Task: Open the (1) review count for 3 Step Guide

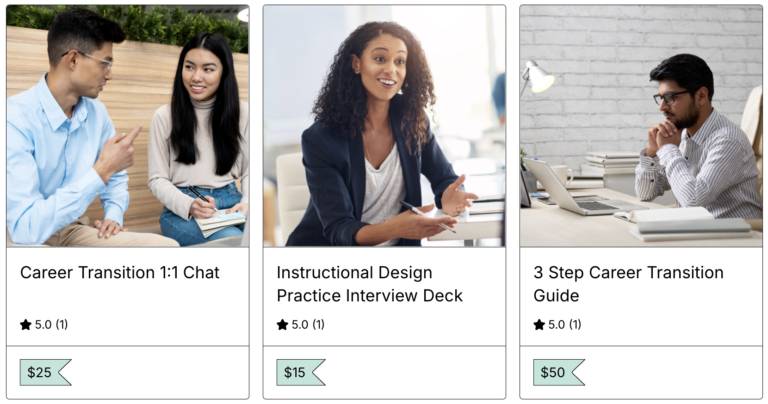Action: [575, 325]
